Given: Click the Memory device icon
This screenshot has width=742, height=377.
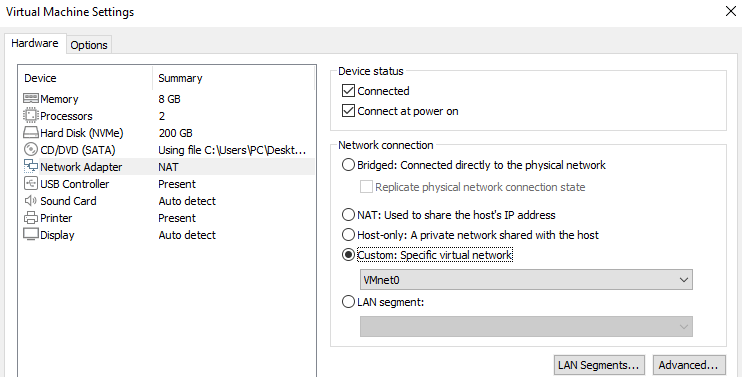Looking at the screenshot, I should [31, 98].
